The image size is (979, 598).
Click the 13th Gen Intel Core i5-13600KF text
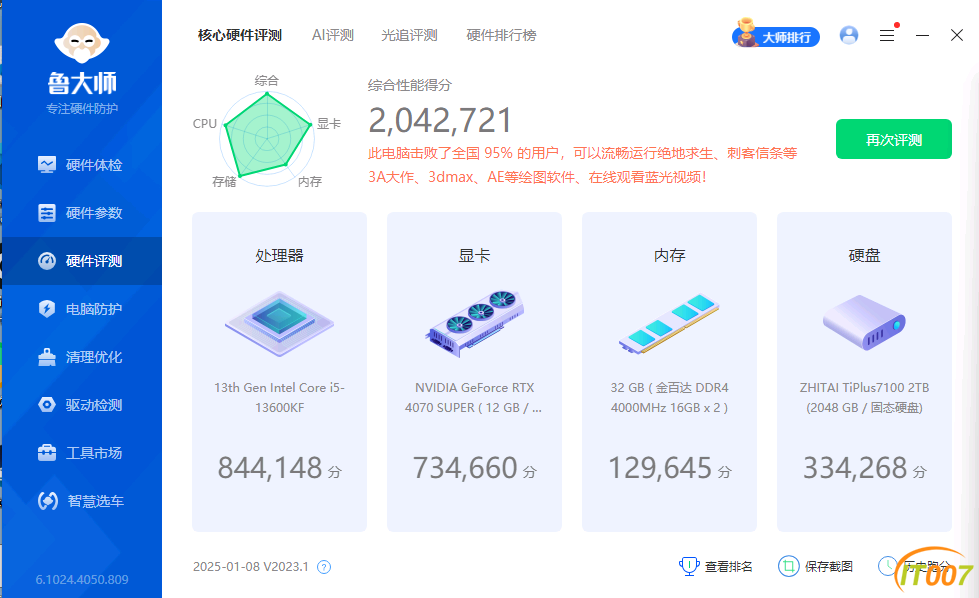[280, 398]
